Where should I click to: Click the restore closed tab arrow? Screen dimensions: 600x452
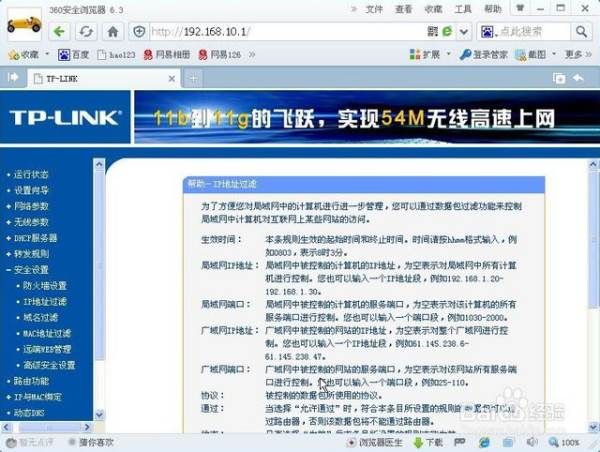(578, 78)
